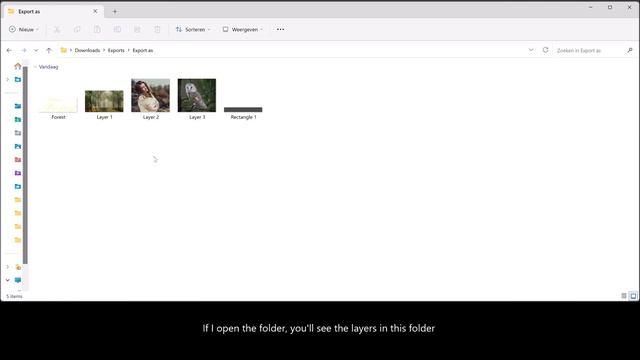Click the breadcrumb folder icon
Image resolution: width=640 pixels, height=360 pixels.
coord(64,50)
